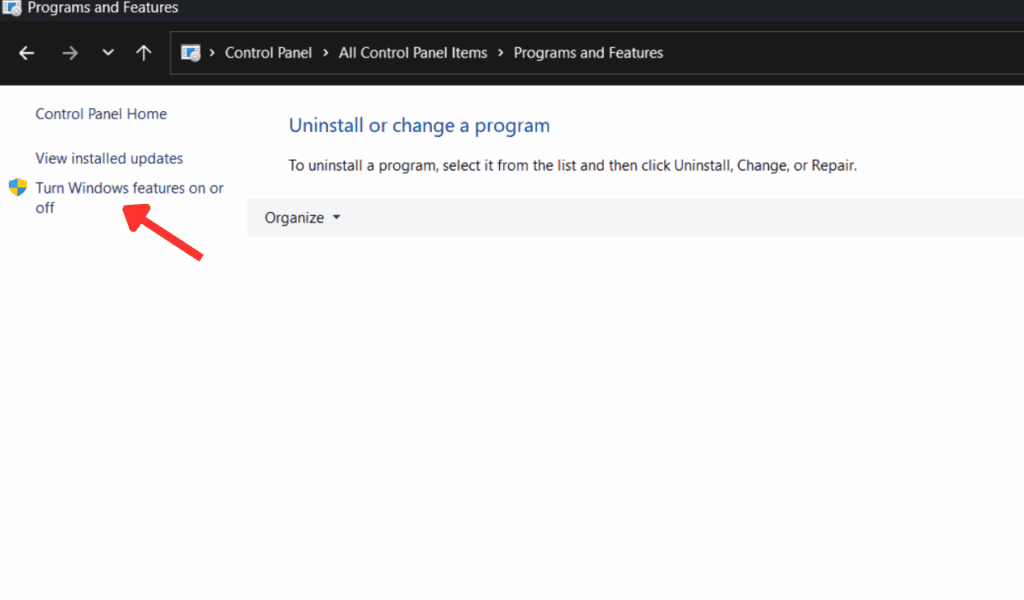Expand the chevron before Programs and Features breadcrumb

pos(501,53)
